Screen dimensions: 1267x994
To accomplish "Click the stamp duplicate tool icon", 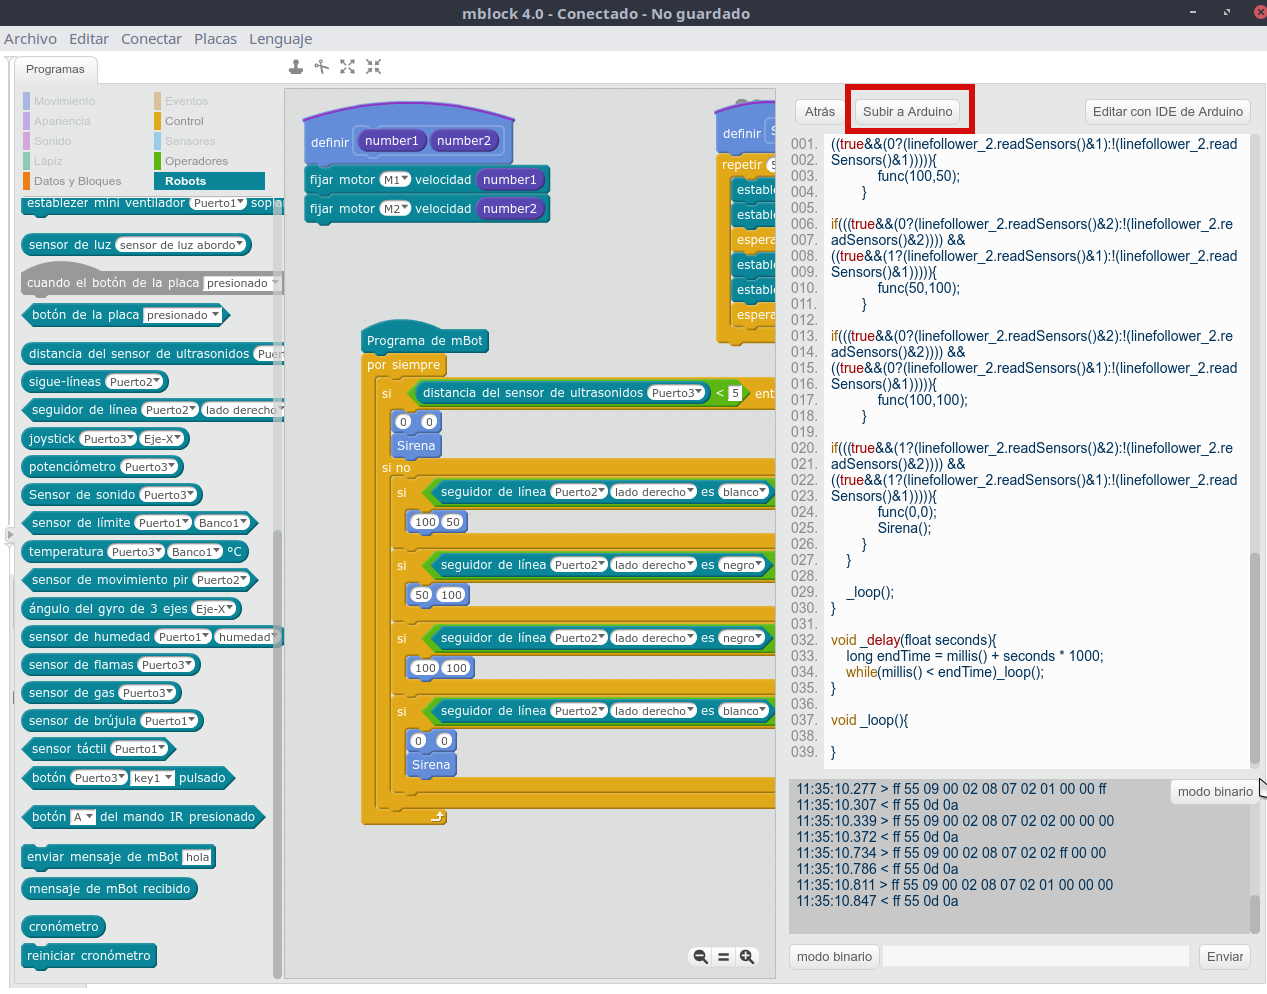I will click(x=296, y=67).
